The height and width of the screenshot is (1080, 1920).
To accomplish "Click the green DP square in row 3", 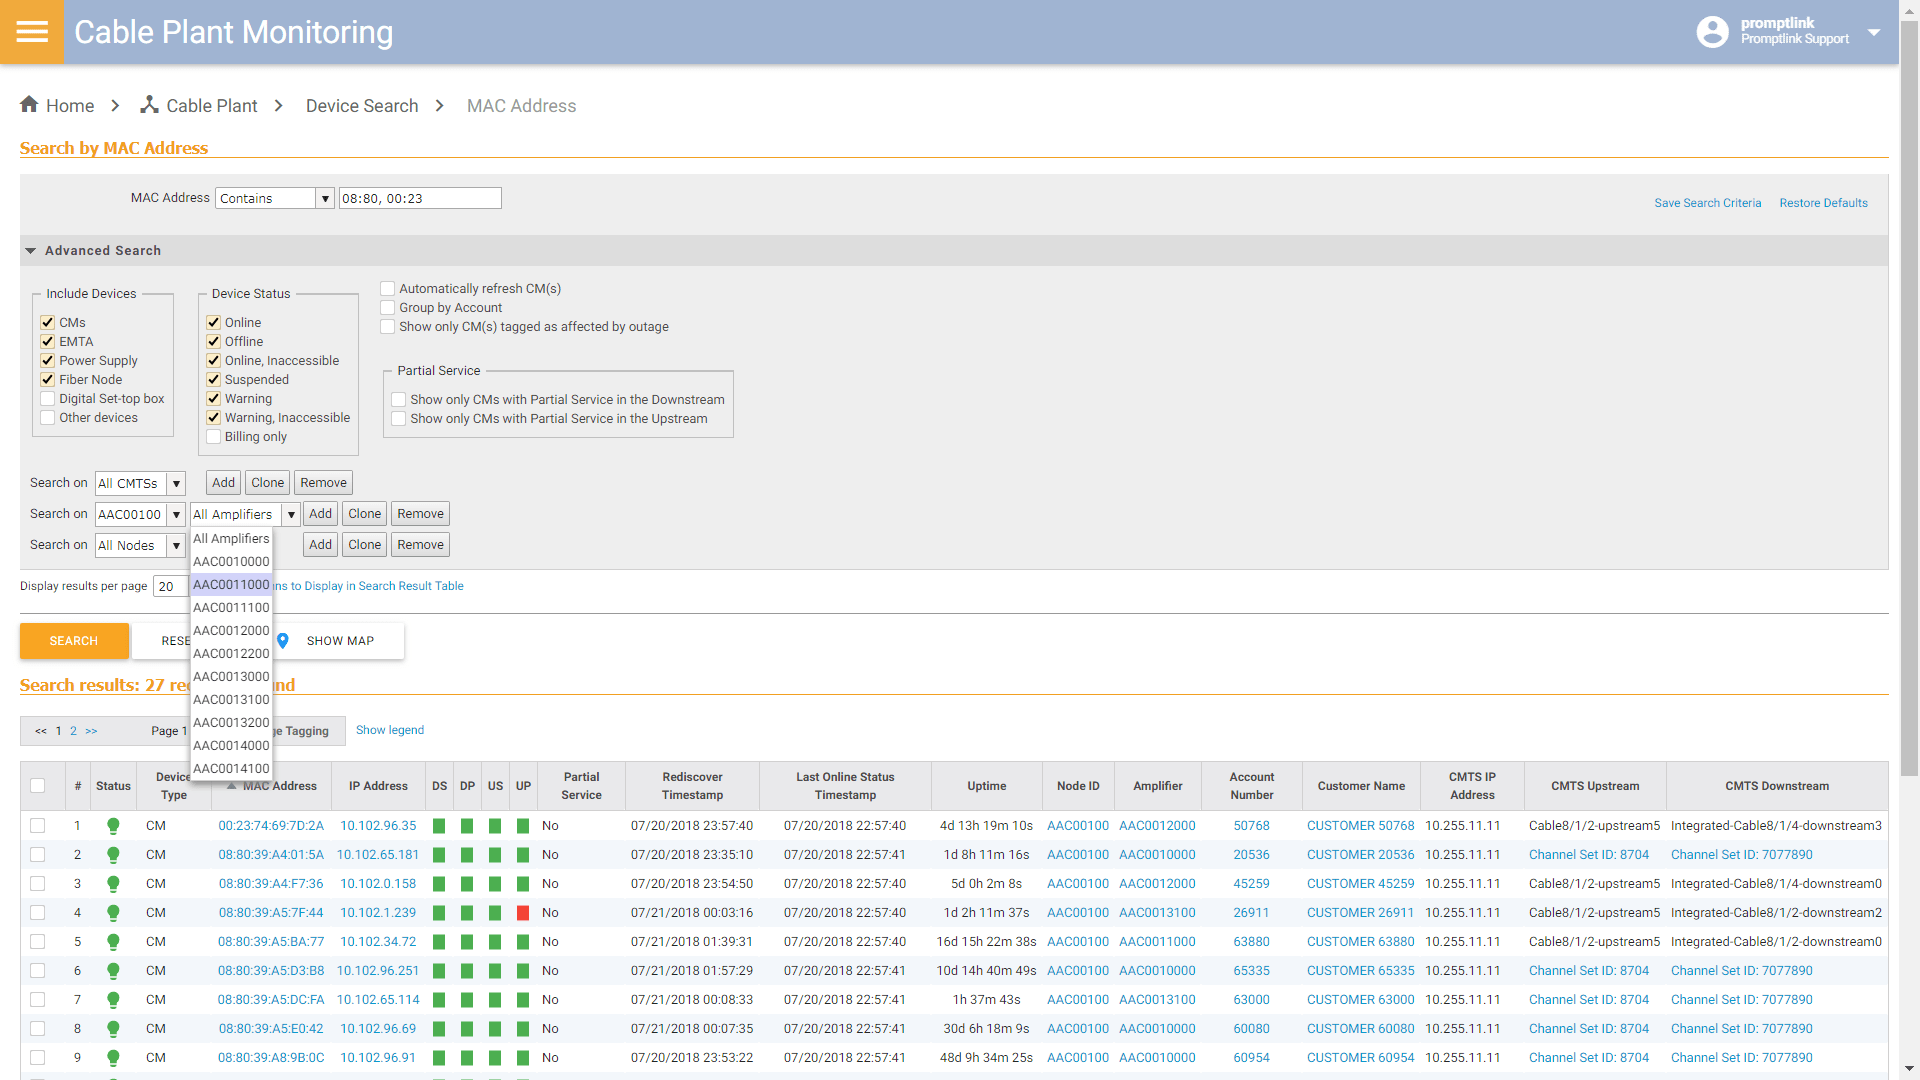I will pyautogui.click(x=467, y=884).
